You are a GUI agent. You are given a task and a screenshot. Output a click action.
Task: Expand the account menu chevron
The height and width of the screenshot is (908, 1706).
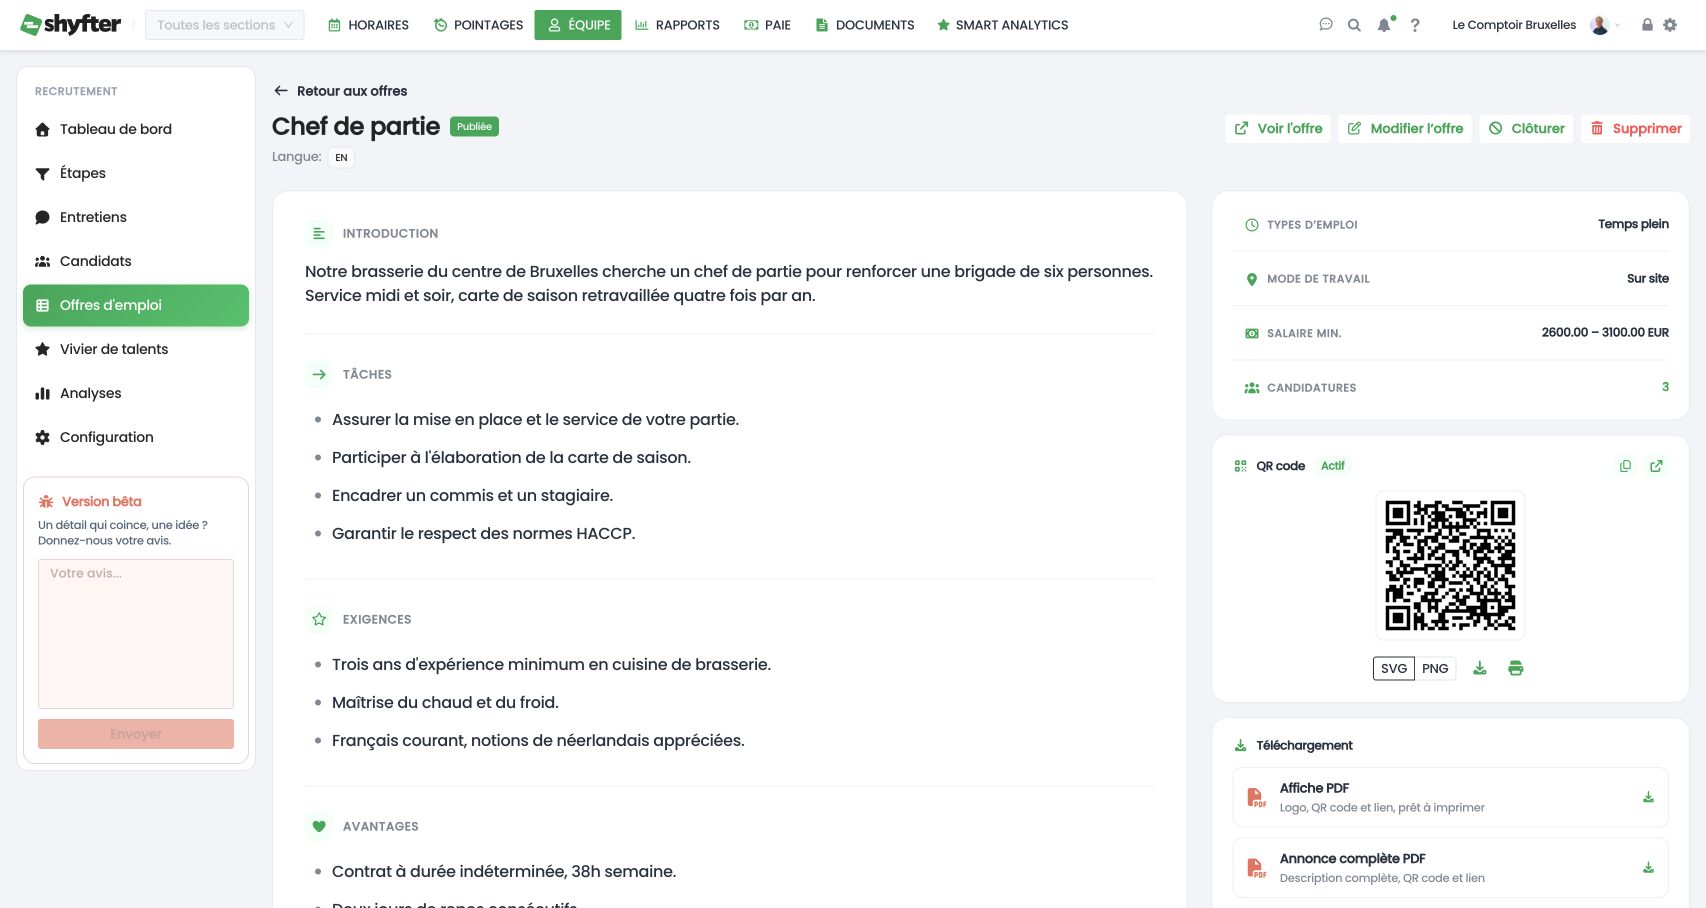[1618, 26]
